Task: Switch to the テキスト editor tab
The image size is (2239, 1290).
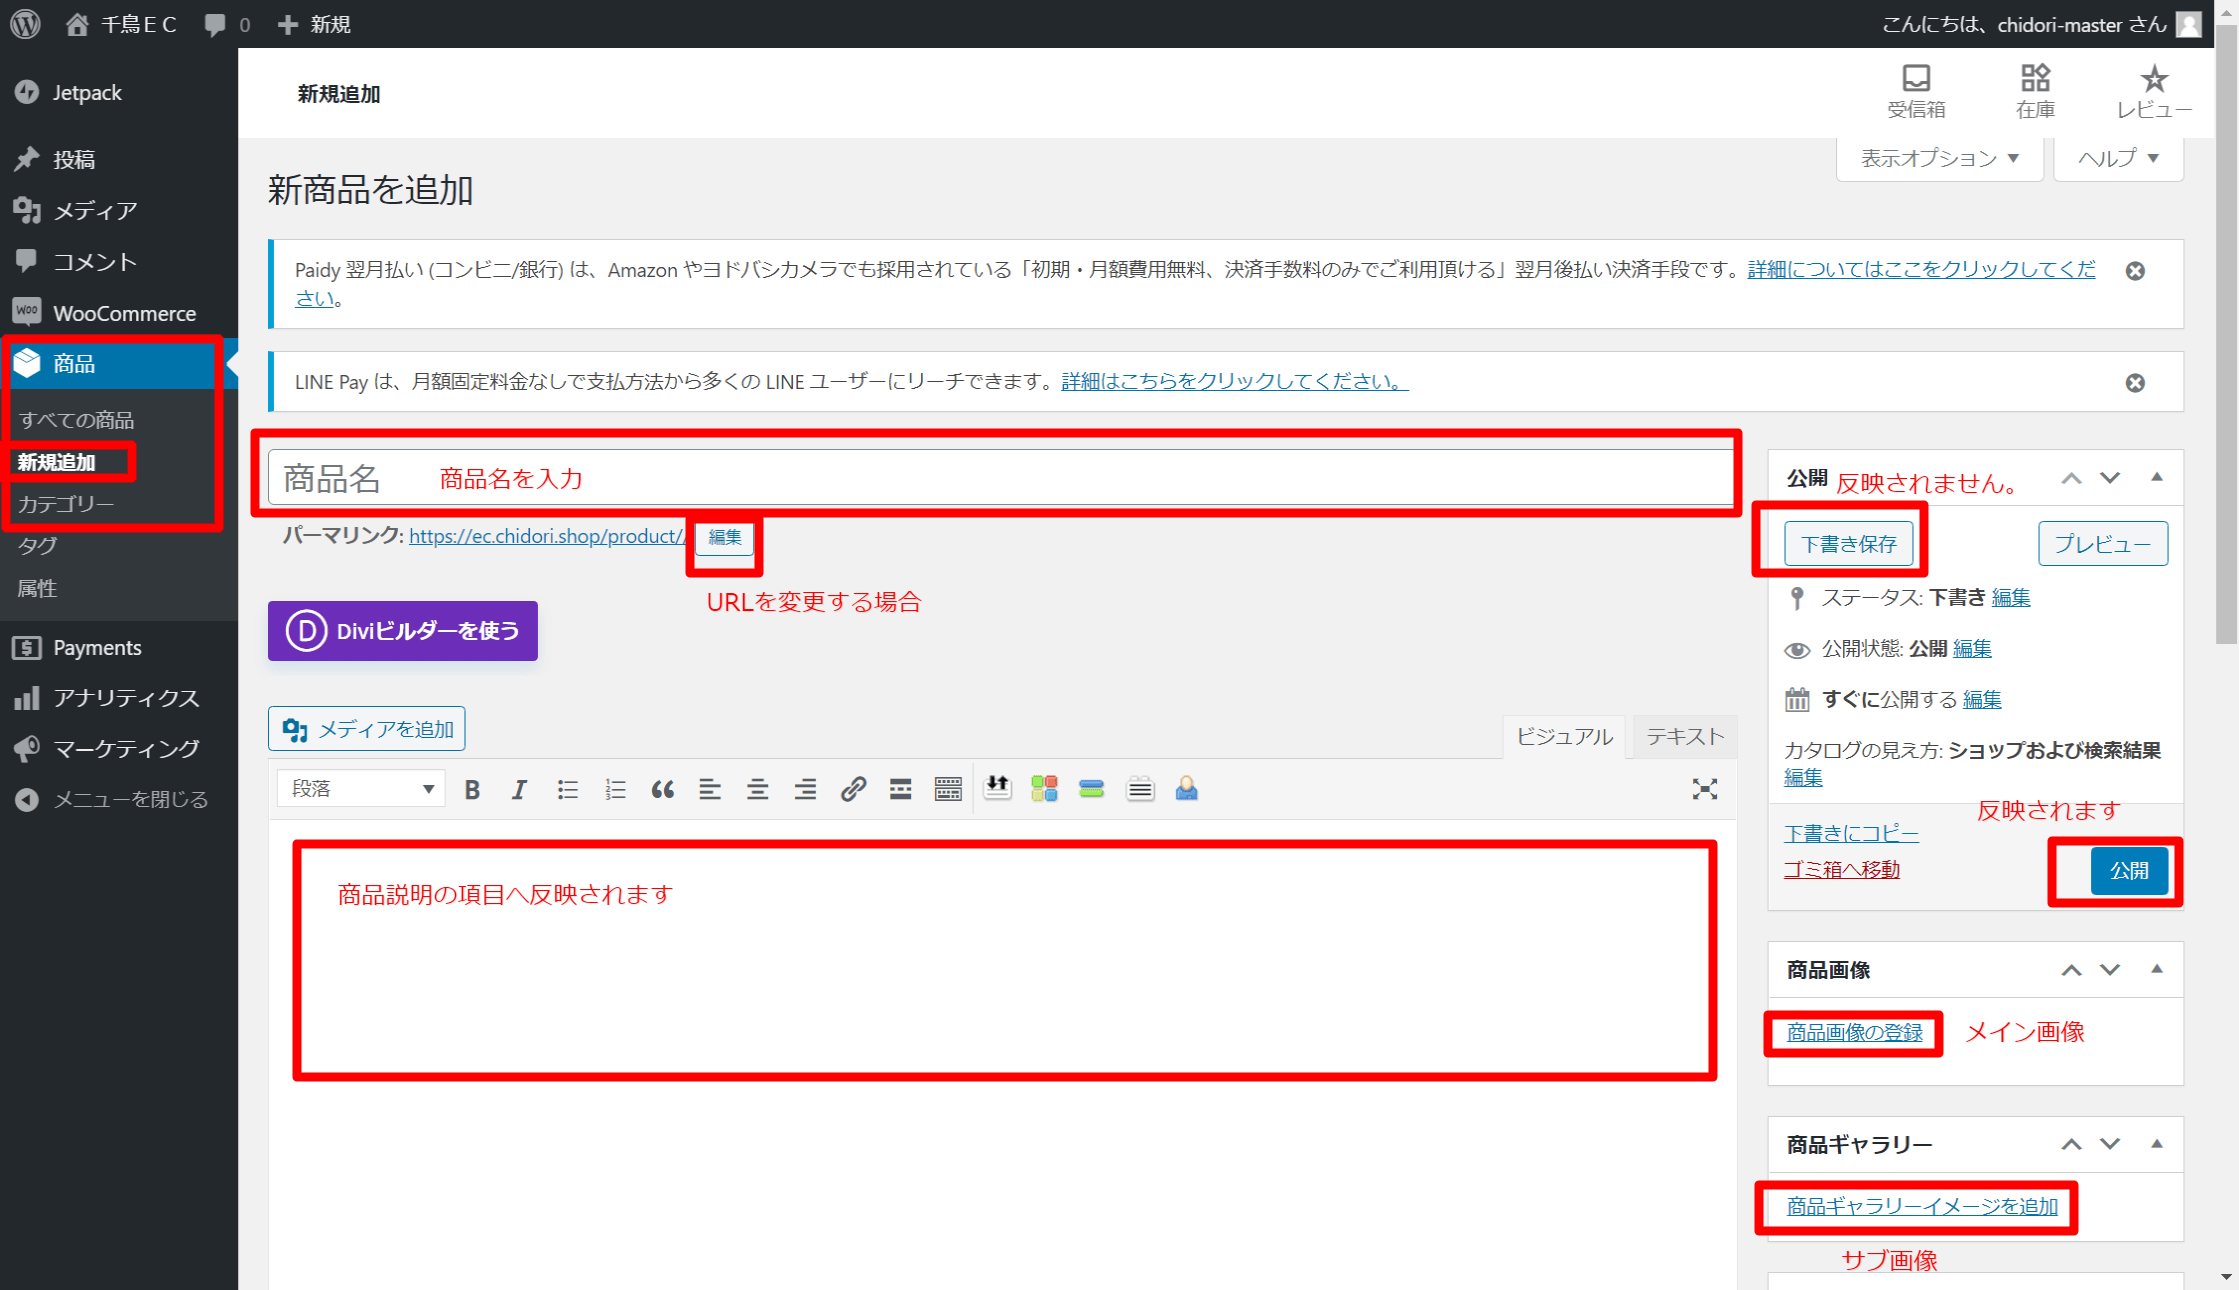Action: point(1684,737)
